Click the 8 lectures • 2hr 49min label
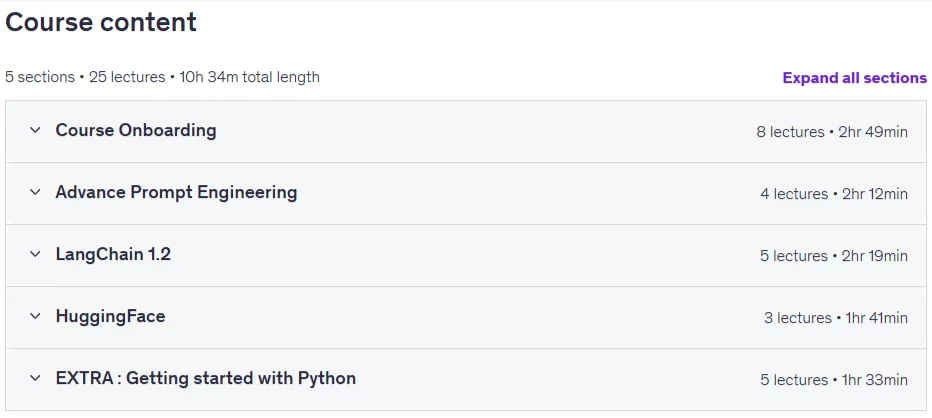 coord(832,132)
